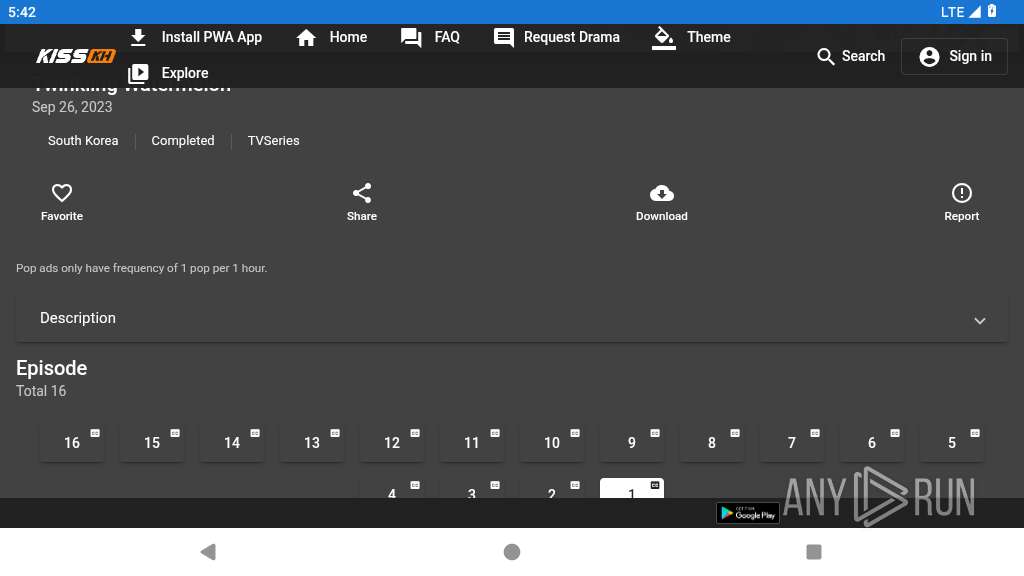
Task: Select episode 7
Action: tap(792, 443)
